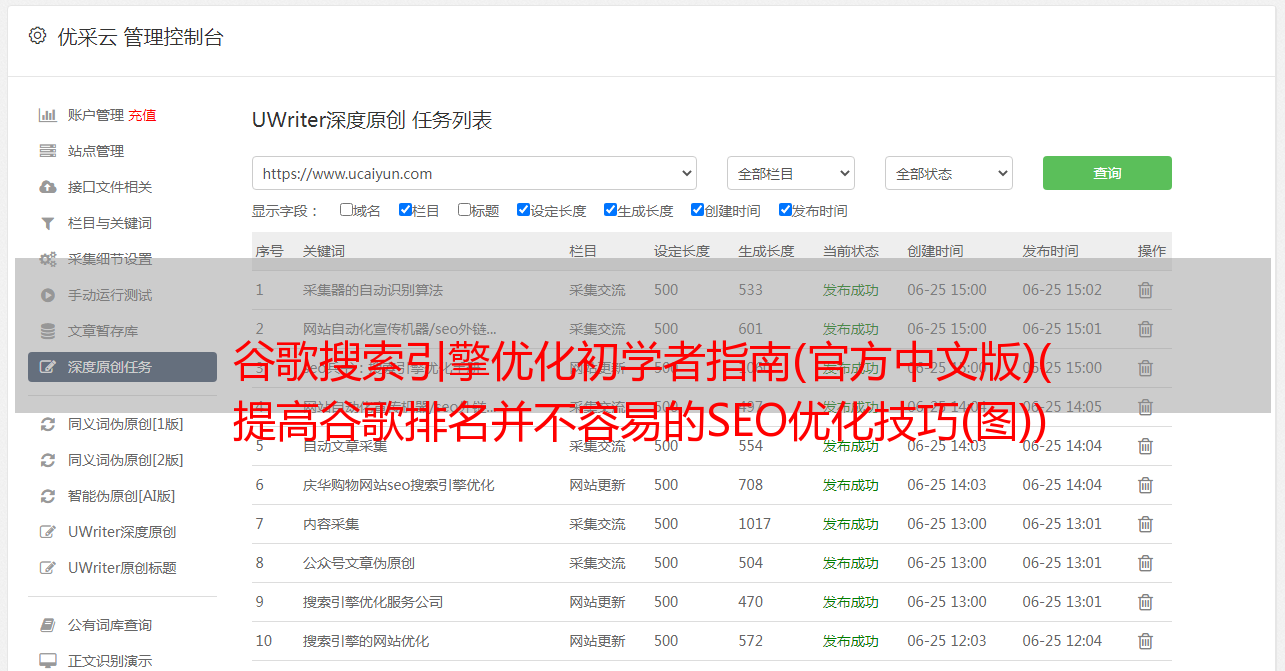Delete row 8 公众号文章伪原创 task
The width and height of the screenshot is (1285, 671).
click(x=1146, y=563)
